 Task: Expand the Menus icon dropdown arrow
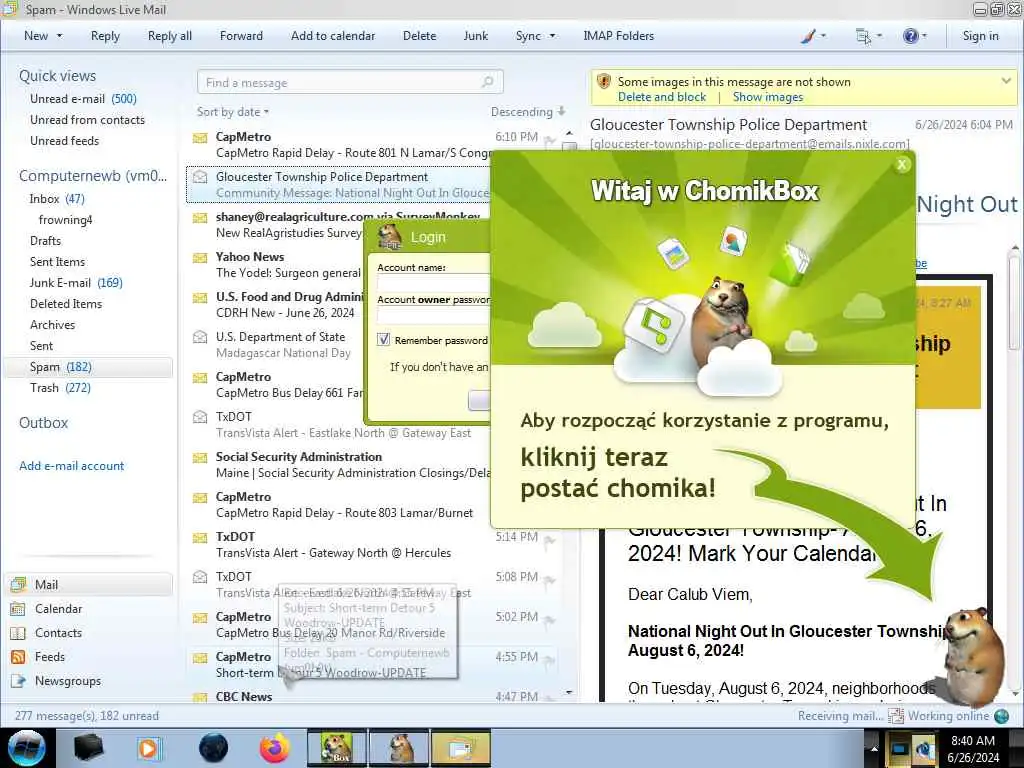879,36
